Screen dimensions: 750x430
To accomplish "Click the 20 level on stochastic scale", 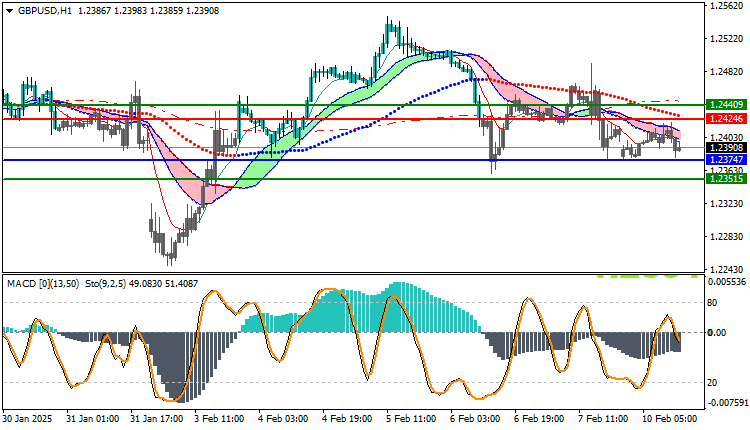I will tap(712, 382).
